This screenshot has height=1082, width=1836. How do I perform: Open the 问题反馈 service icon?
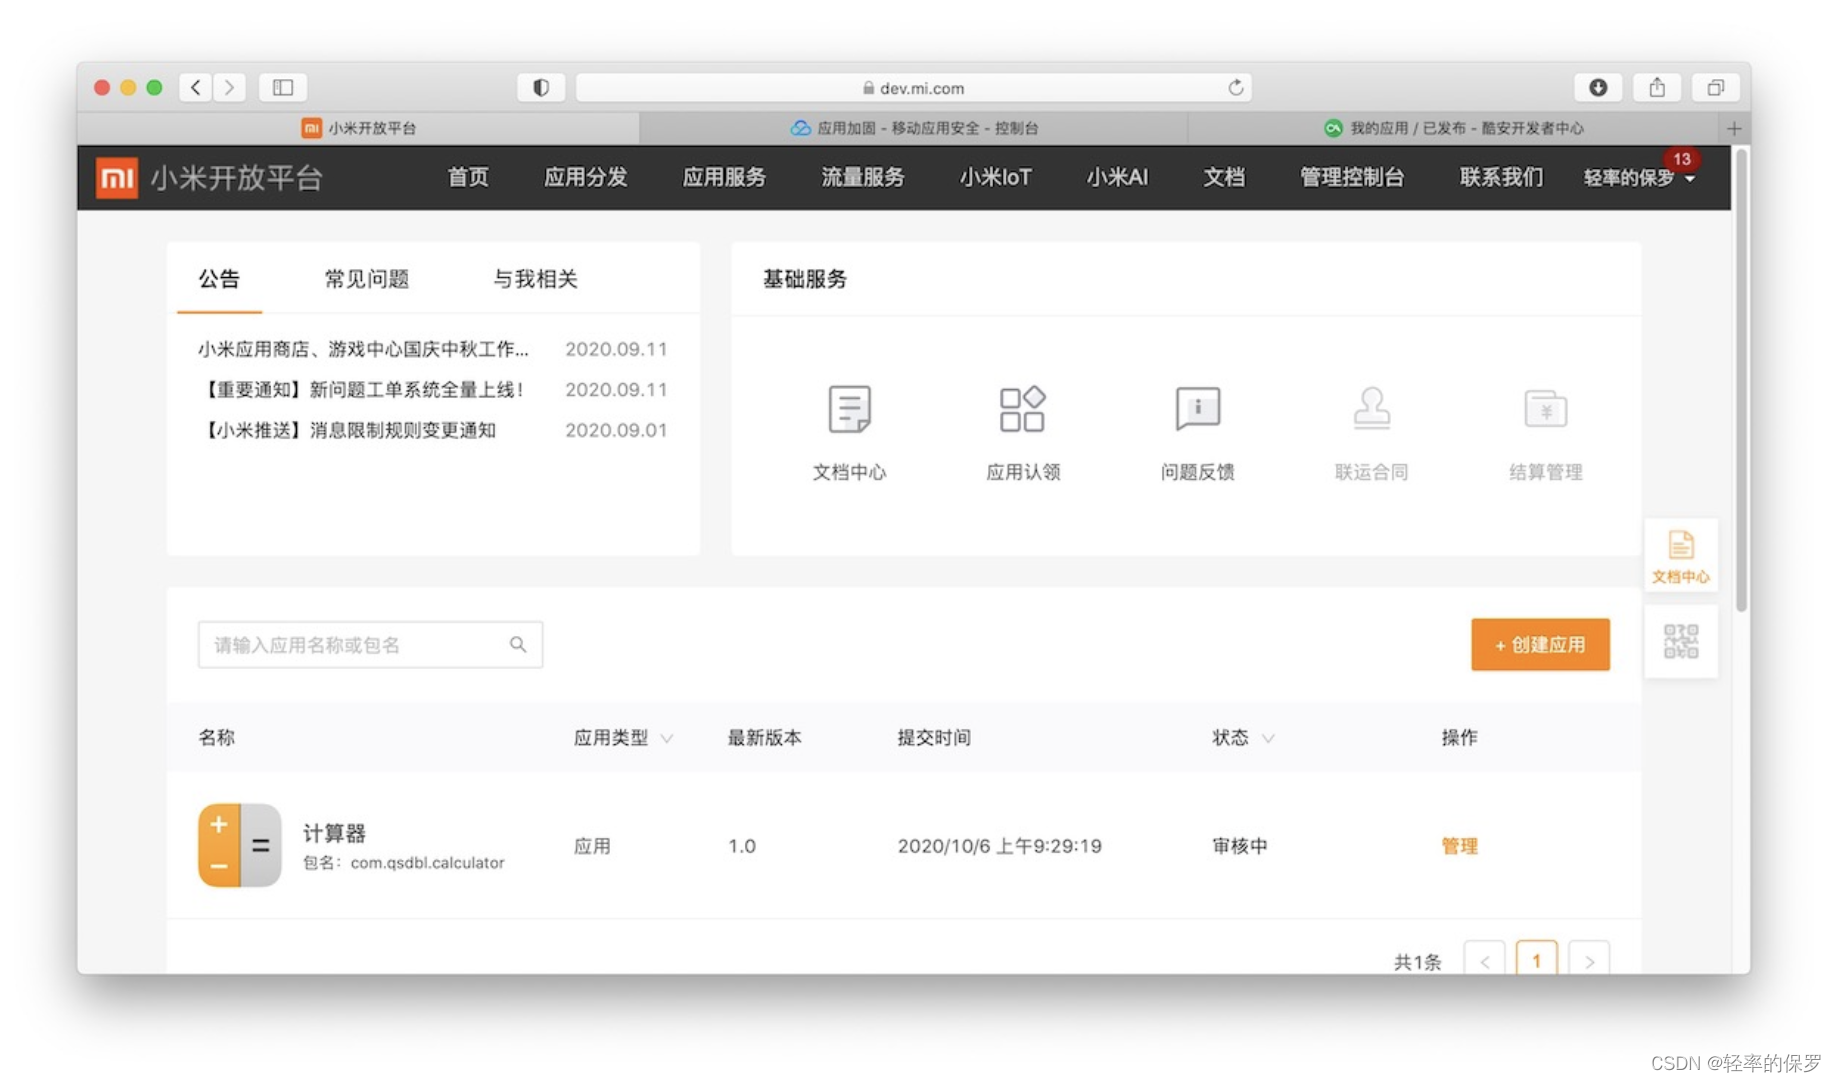pos(1197,409)
